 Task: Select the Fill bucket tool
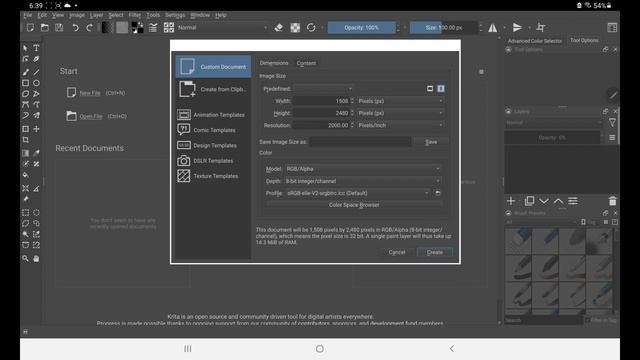[25, 175]
